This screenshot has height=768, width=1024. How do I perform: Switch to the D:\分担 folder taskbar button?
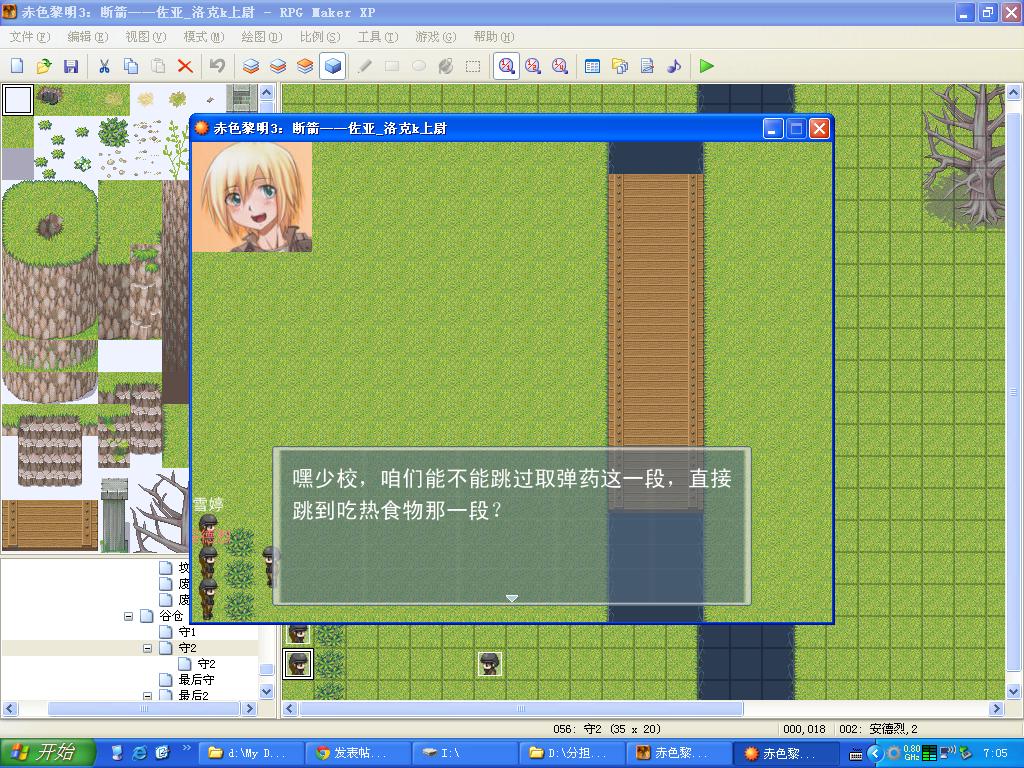tap(571, 753)
